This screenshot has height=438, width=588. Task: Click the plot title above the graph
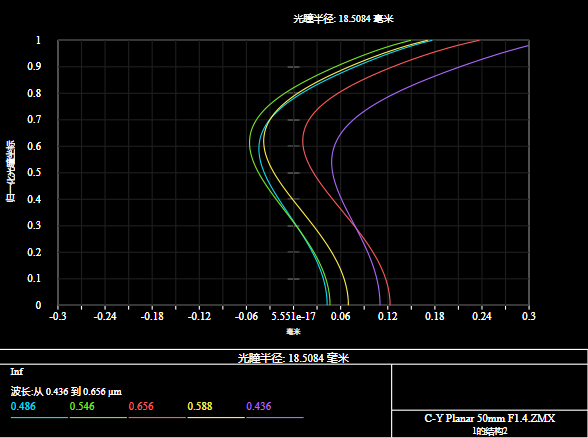click(343, 19)
